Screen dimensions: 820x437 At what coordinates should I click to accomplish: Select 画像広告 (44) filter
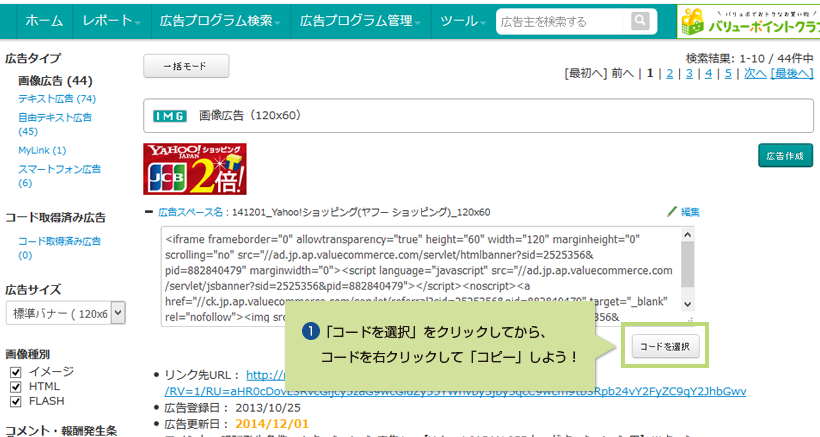(x=55, y=80)
